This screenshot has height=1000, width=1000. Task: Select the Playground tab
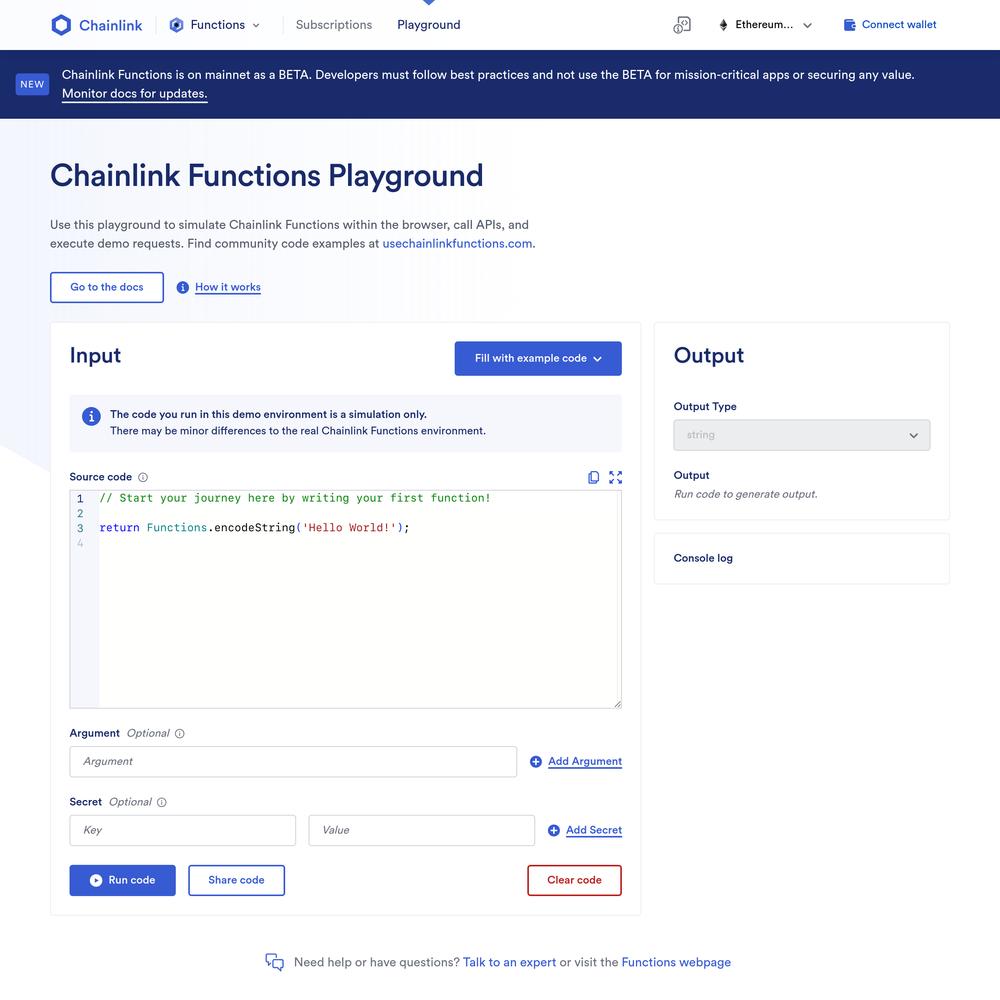coord(429,25)
